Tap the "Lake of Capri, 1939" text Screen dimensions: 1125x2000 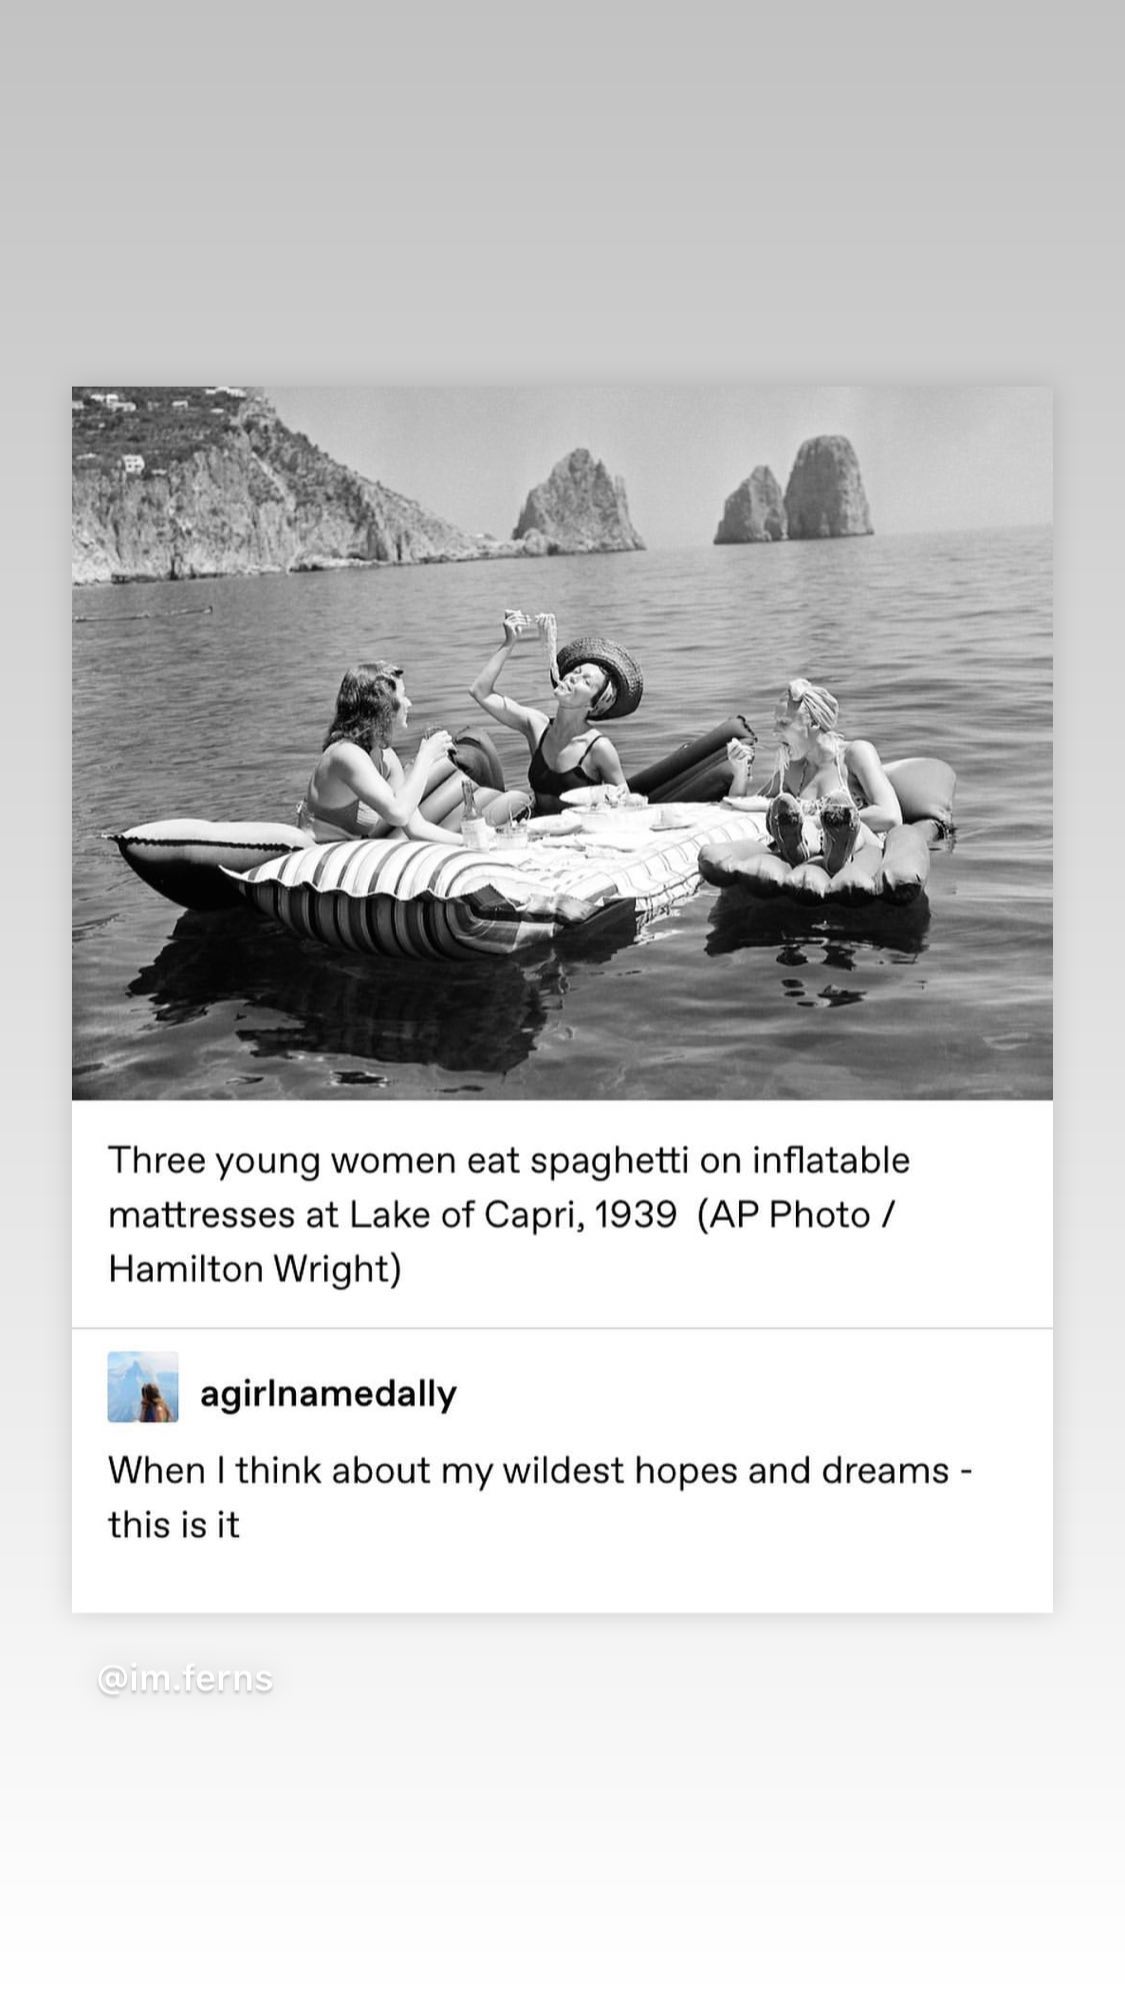tap(512, 1215)
